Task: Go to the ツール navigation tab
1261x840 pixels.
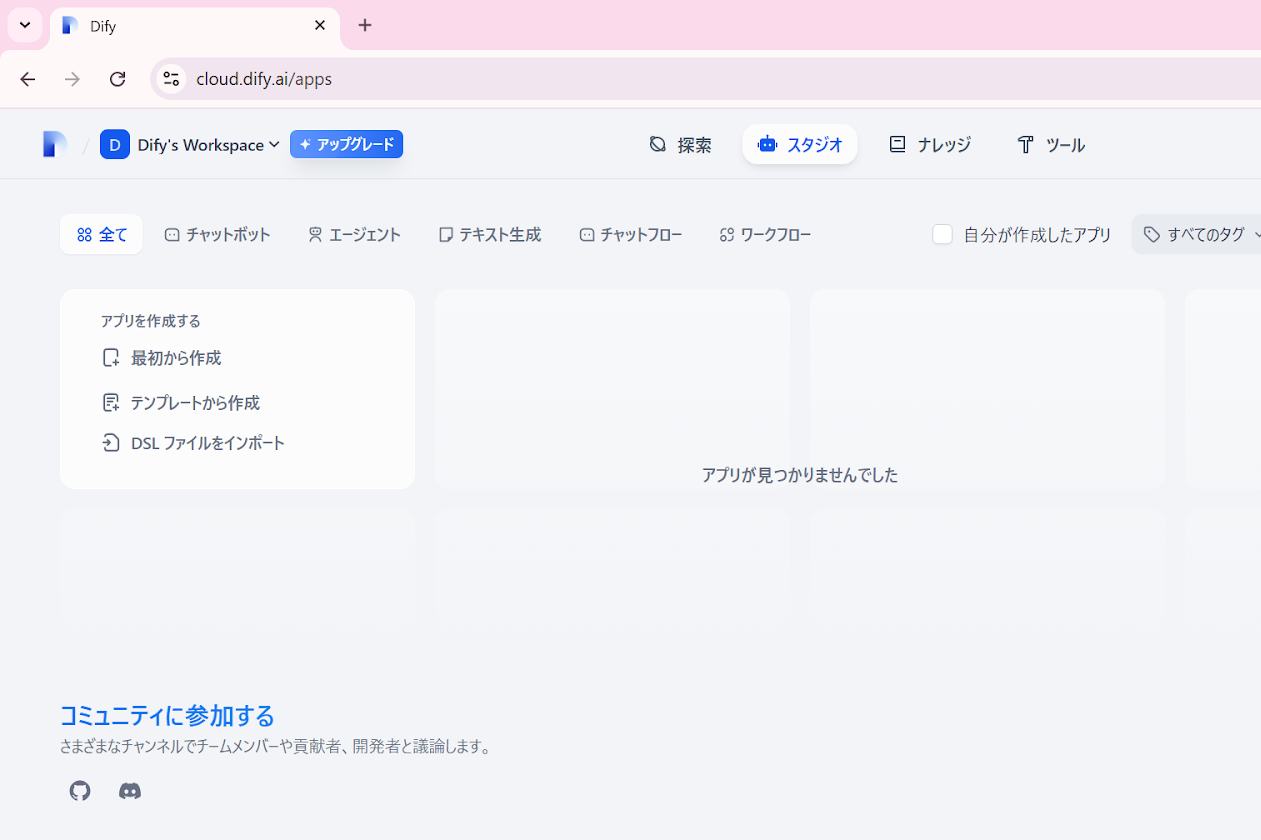Action: [1050, 145]
